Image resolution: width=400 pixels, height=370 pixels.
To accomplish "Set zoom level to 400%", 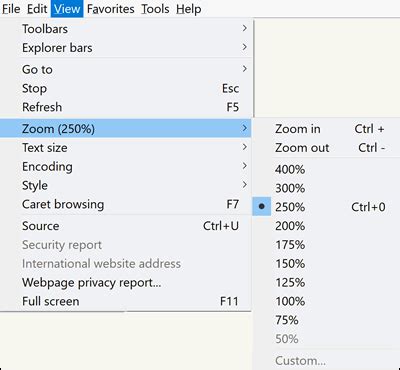I will (x=326, y=169).
